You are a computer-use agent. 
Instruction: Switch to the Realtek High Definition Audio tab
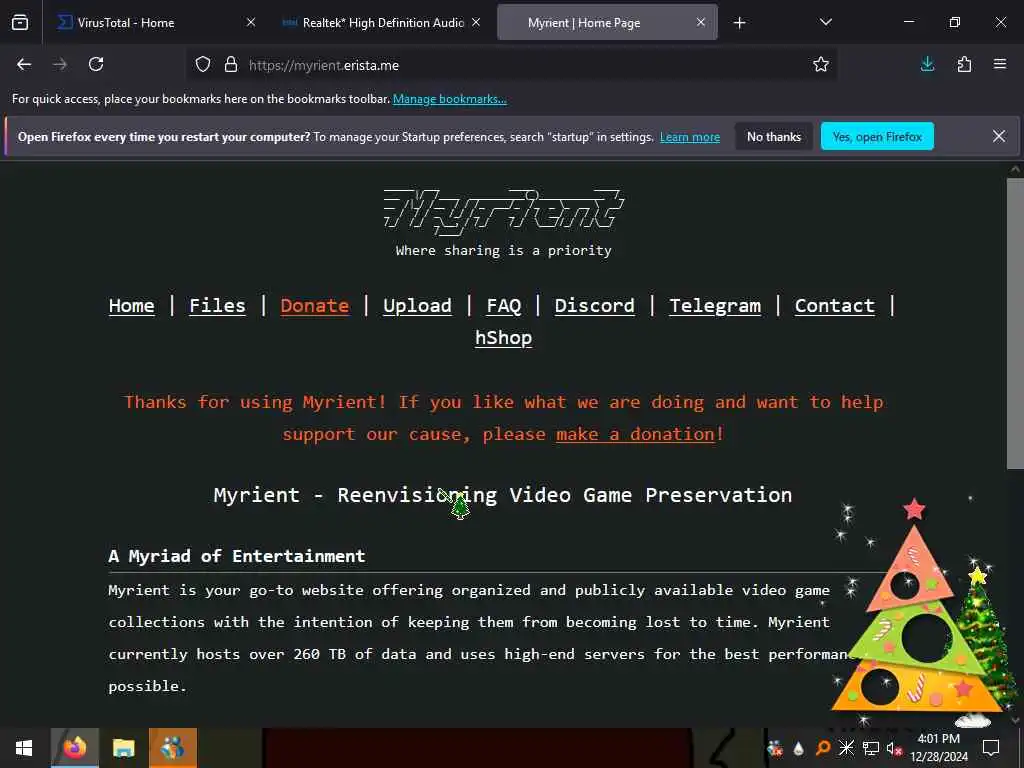pyautogui.click(x=383, y=23)
